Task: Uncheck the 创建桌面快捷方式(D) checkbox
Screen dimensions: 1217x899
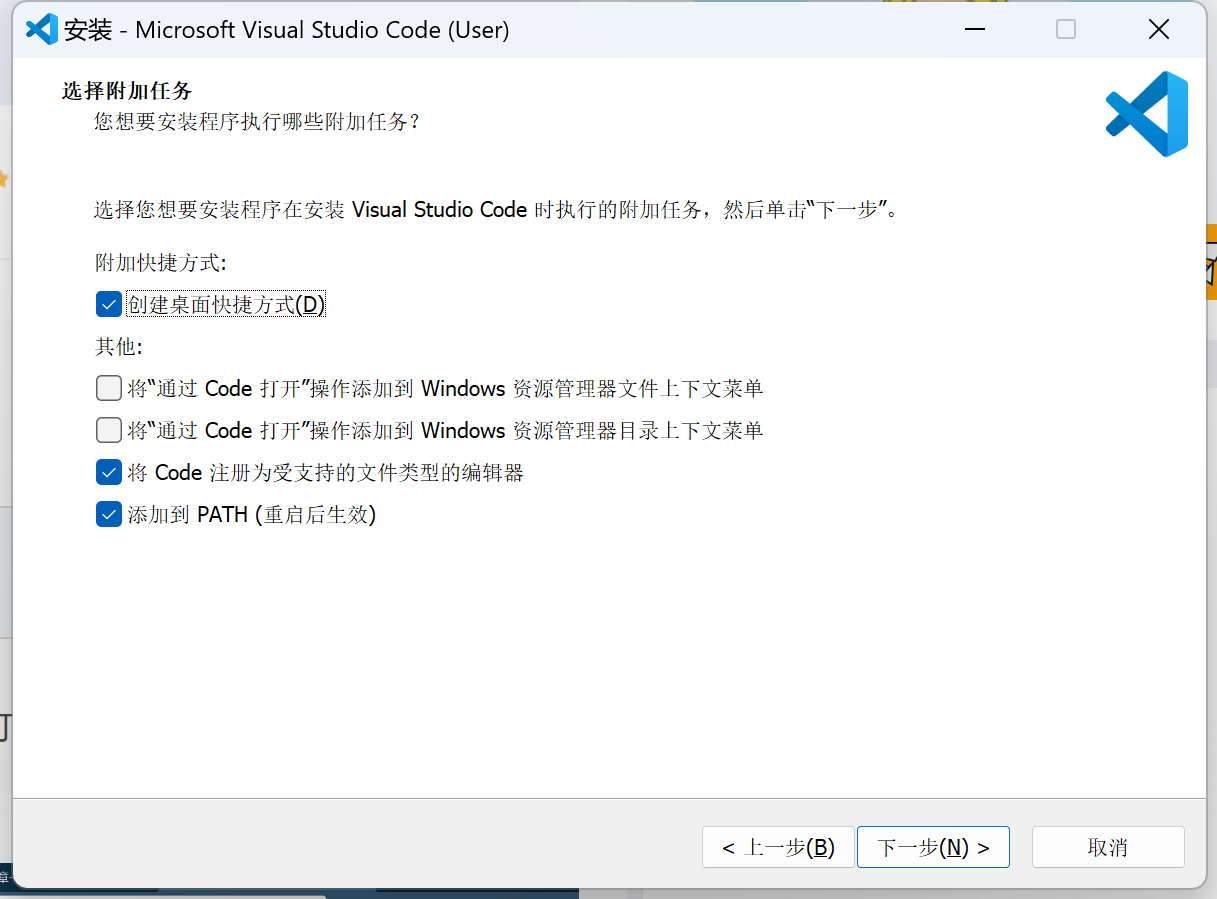Action: tap(109, 304)
